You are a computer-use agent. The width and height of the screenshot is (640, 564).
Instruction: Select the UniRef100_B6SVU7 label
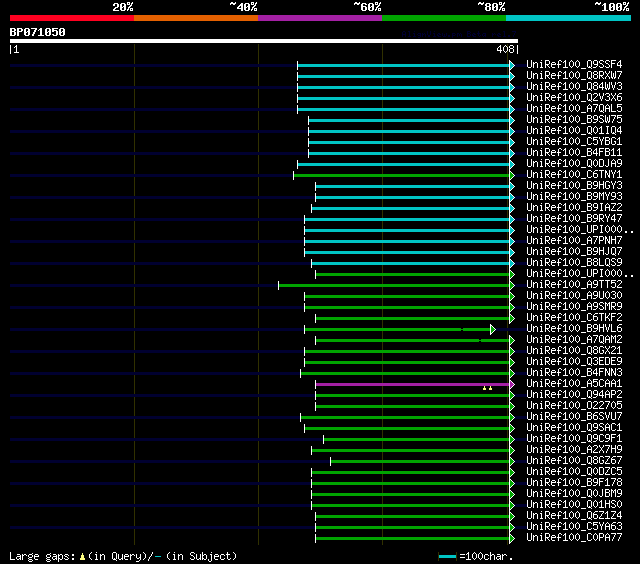574,417
